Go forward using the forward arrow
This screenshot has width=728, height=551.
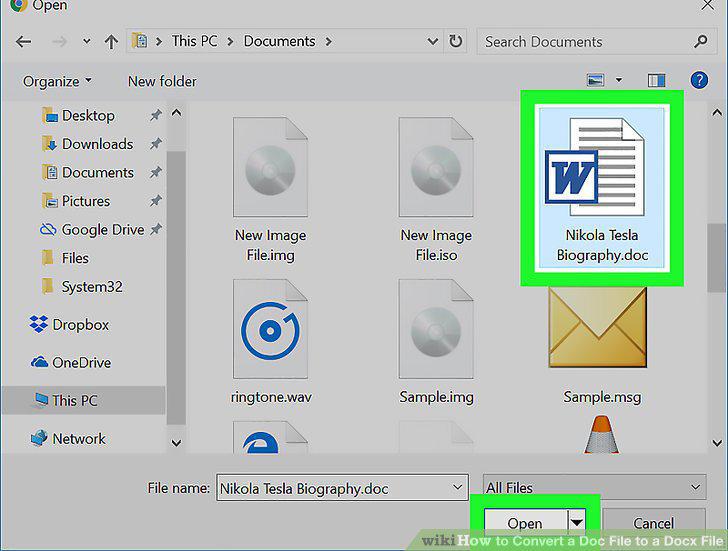59,42
